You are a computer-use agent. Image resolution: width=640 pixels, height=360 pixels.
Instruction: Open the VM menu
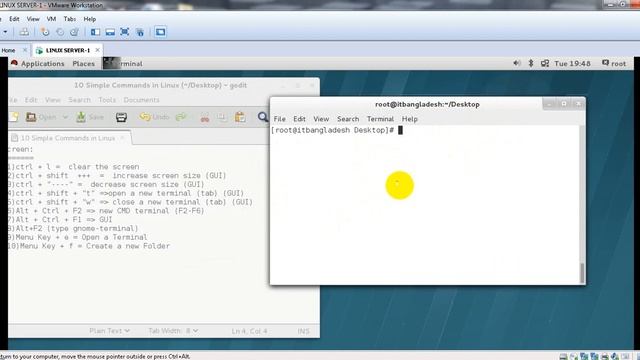tap(51, 19)
